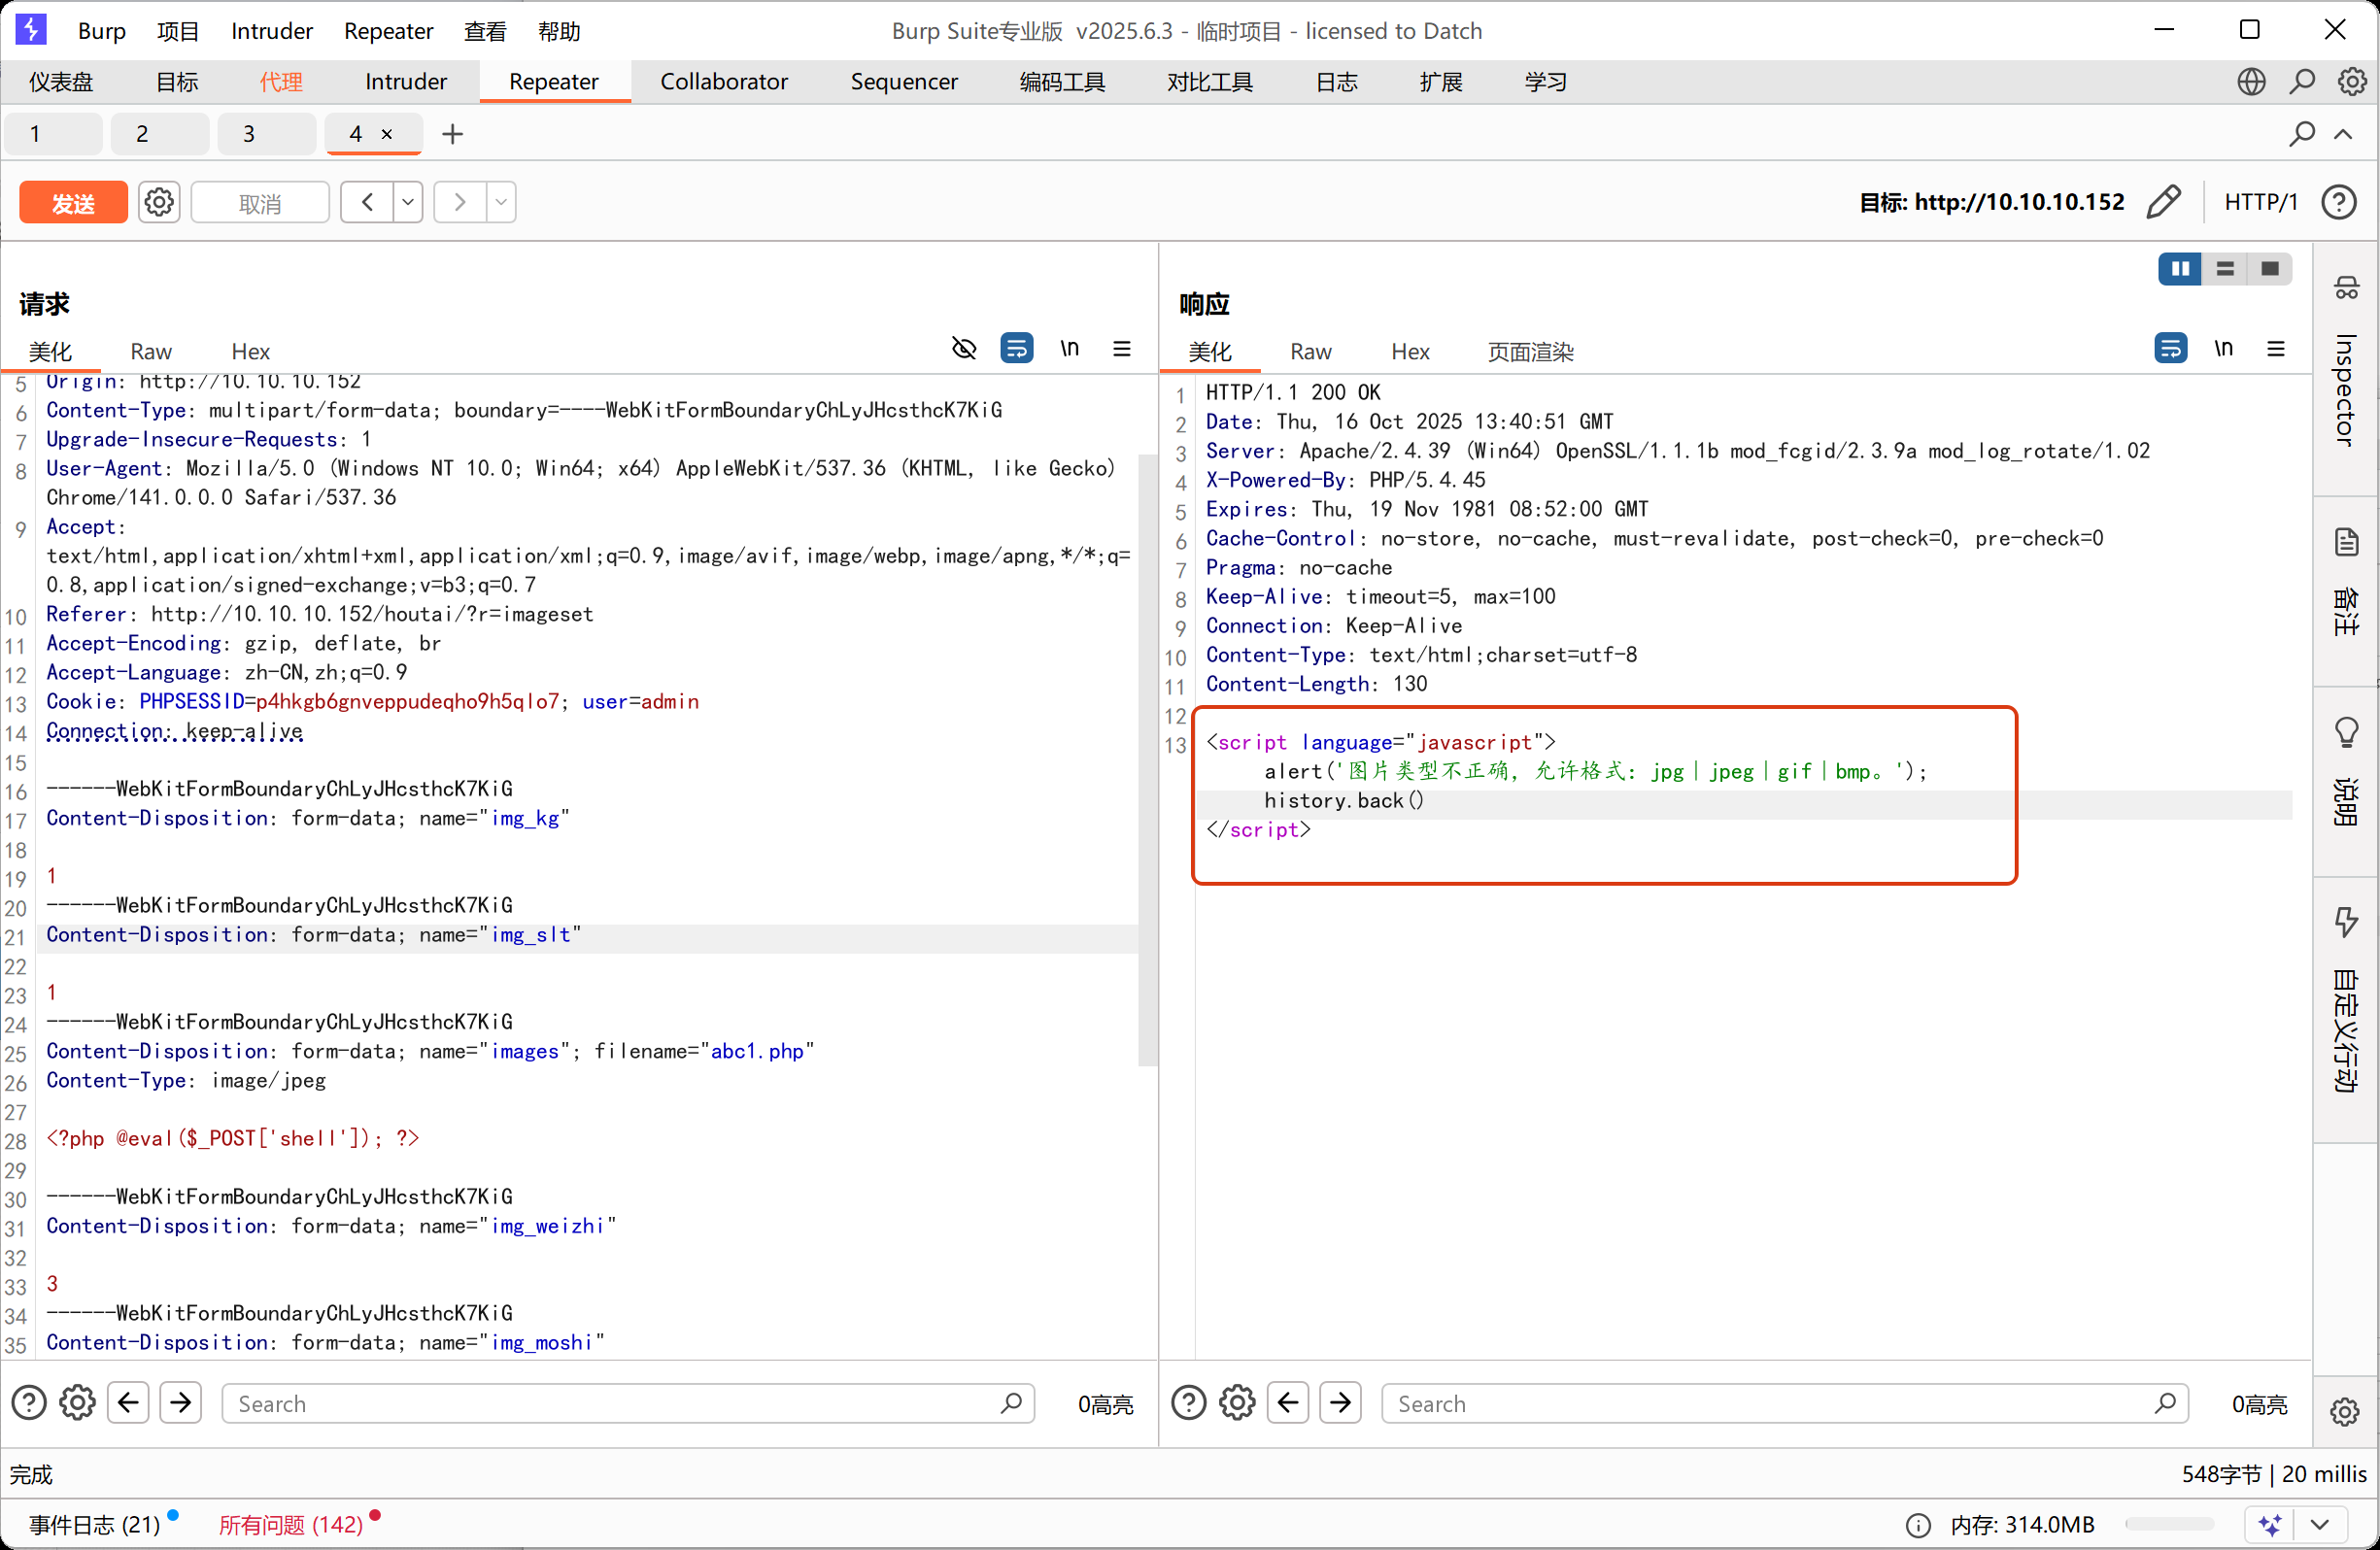Click the 取消 cancel button
Screen dimensions: 2380x1550
point(260,203)
